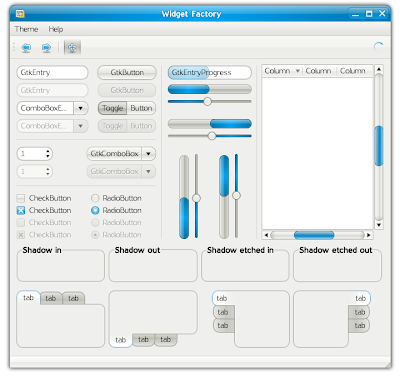Select active tab in bottom-tabbed notebook
Viewport: 400px width, 378px height.
click(121, 340)
